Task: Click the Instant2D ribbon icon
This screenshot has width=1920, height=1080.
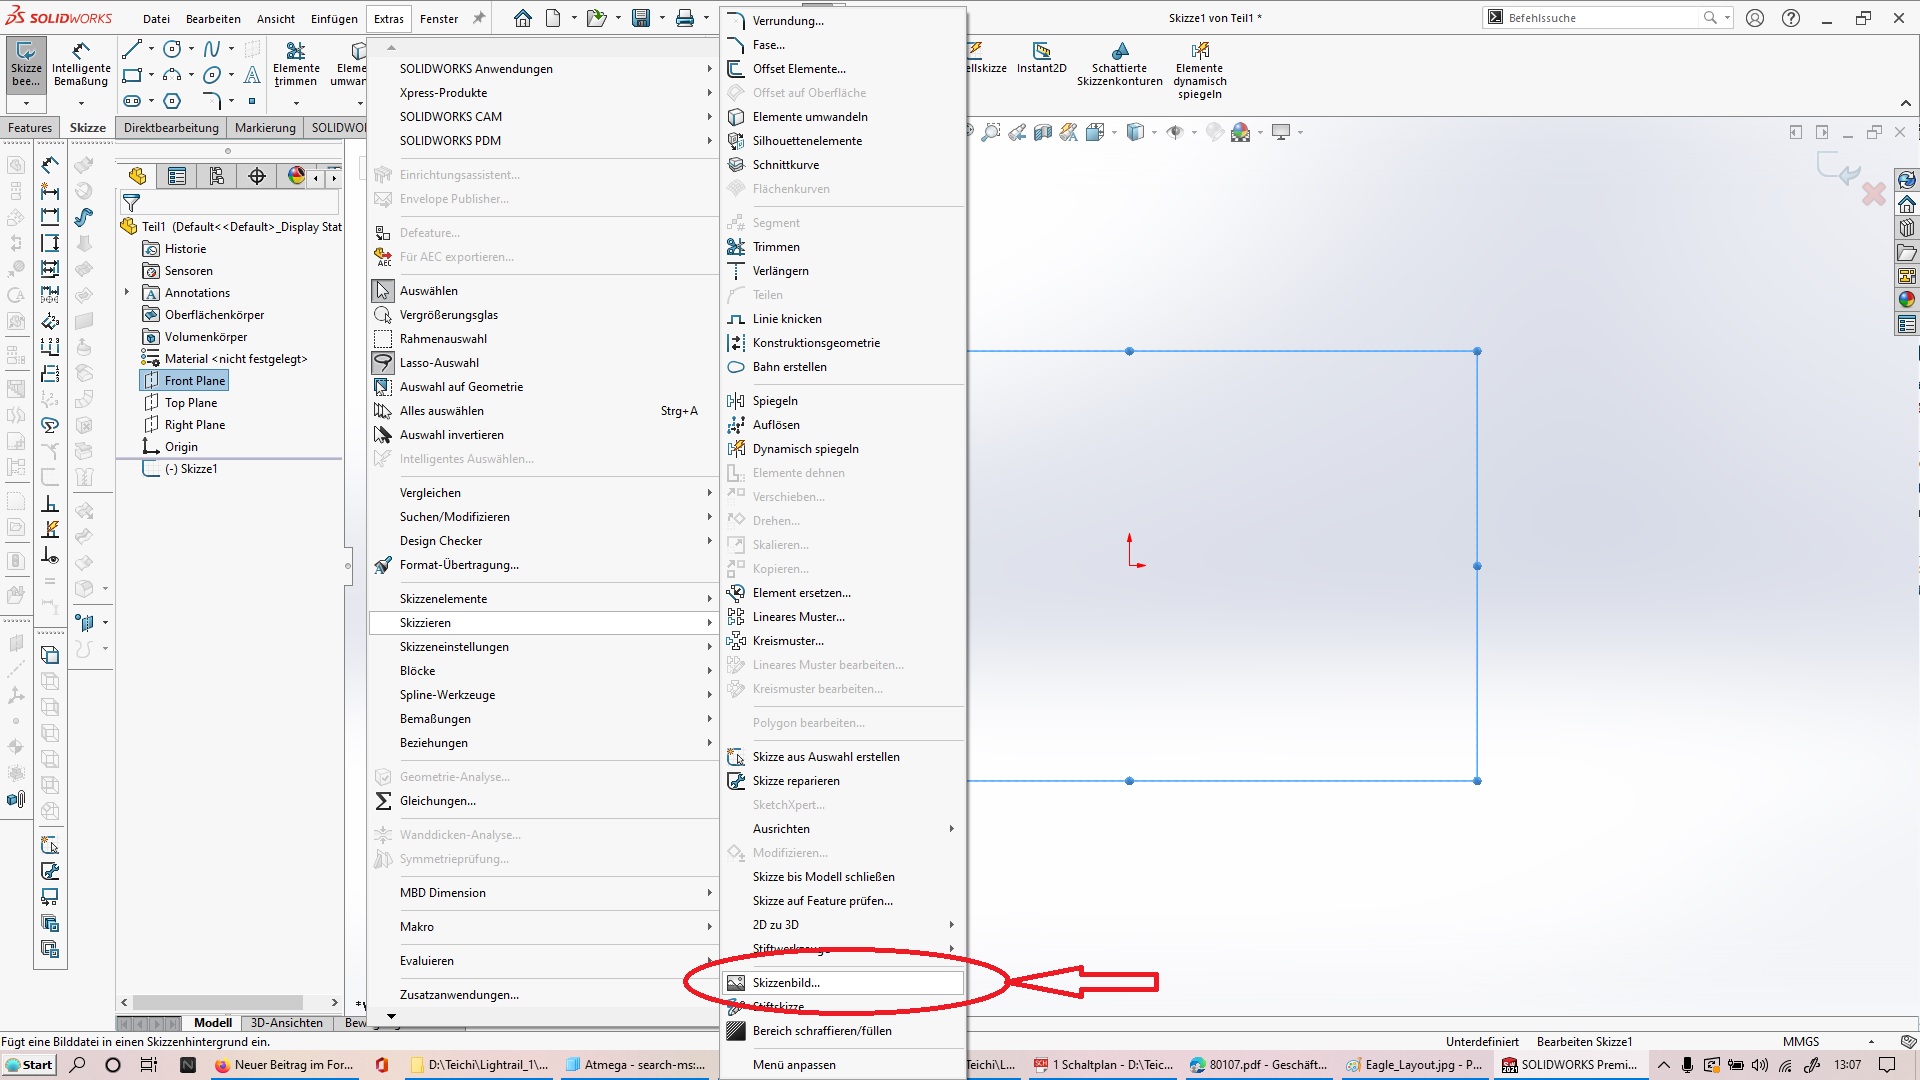Action: (x=1042, y=58)
